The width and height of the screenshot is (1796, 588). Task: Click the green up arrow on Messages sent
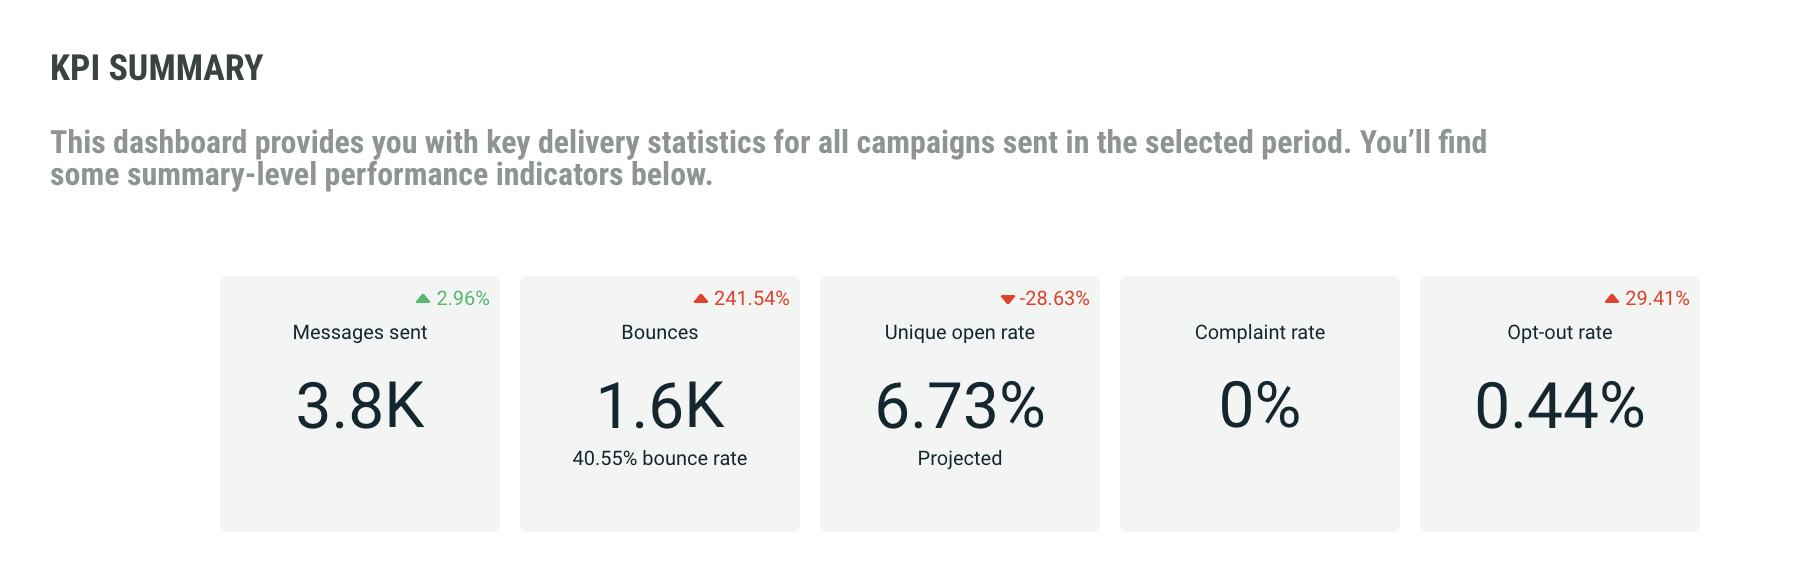coord(423,299)
